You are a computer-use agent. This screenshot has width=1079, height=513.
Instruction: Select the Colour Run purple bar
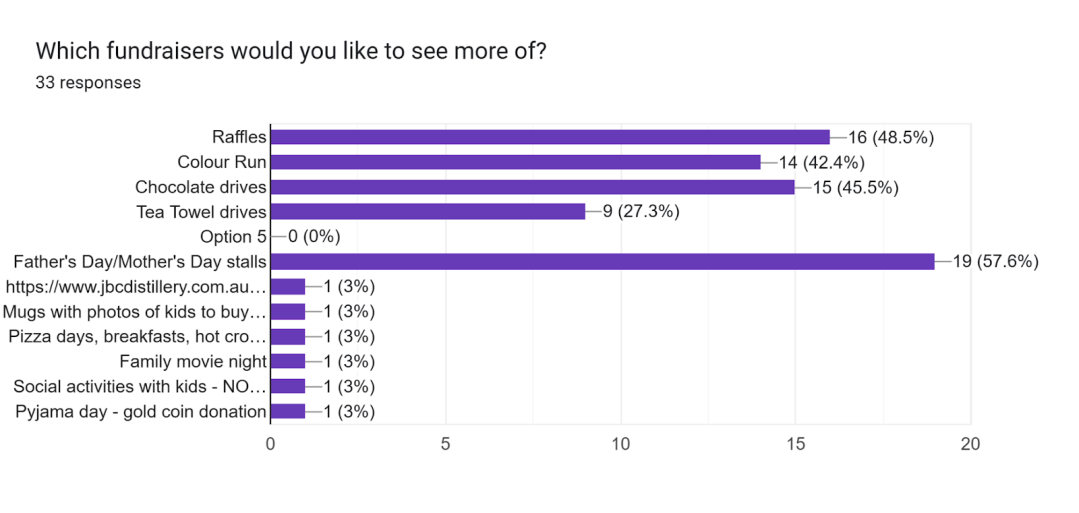tap(515, 162)
